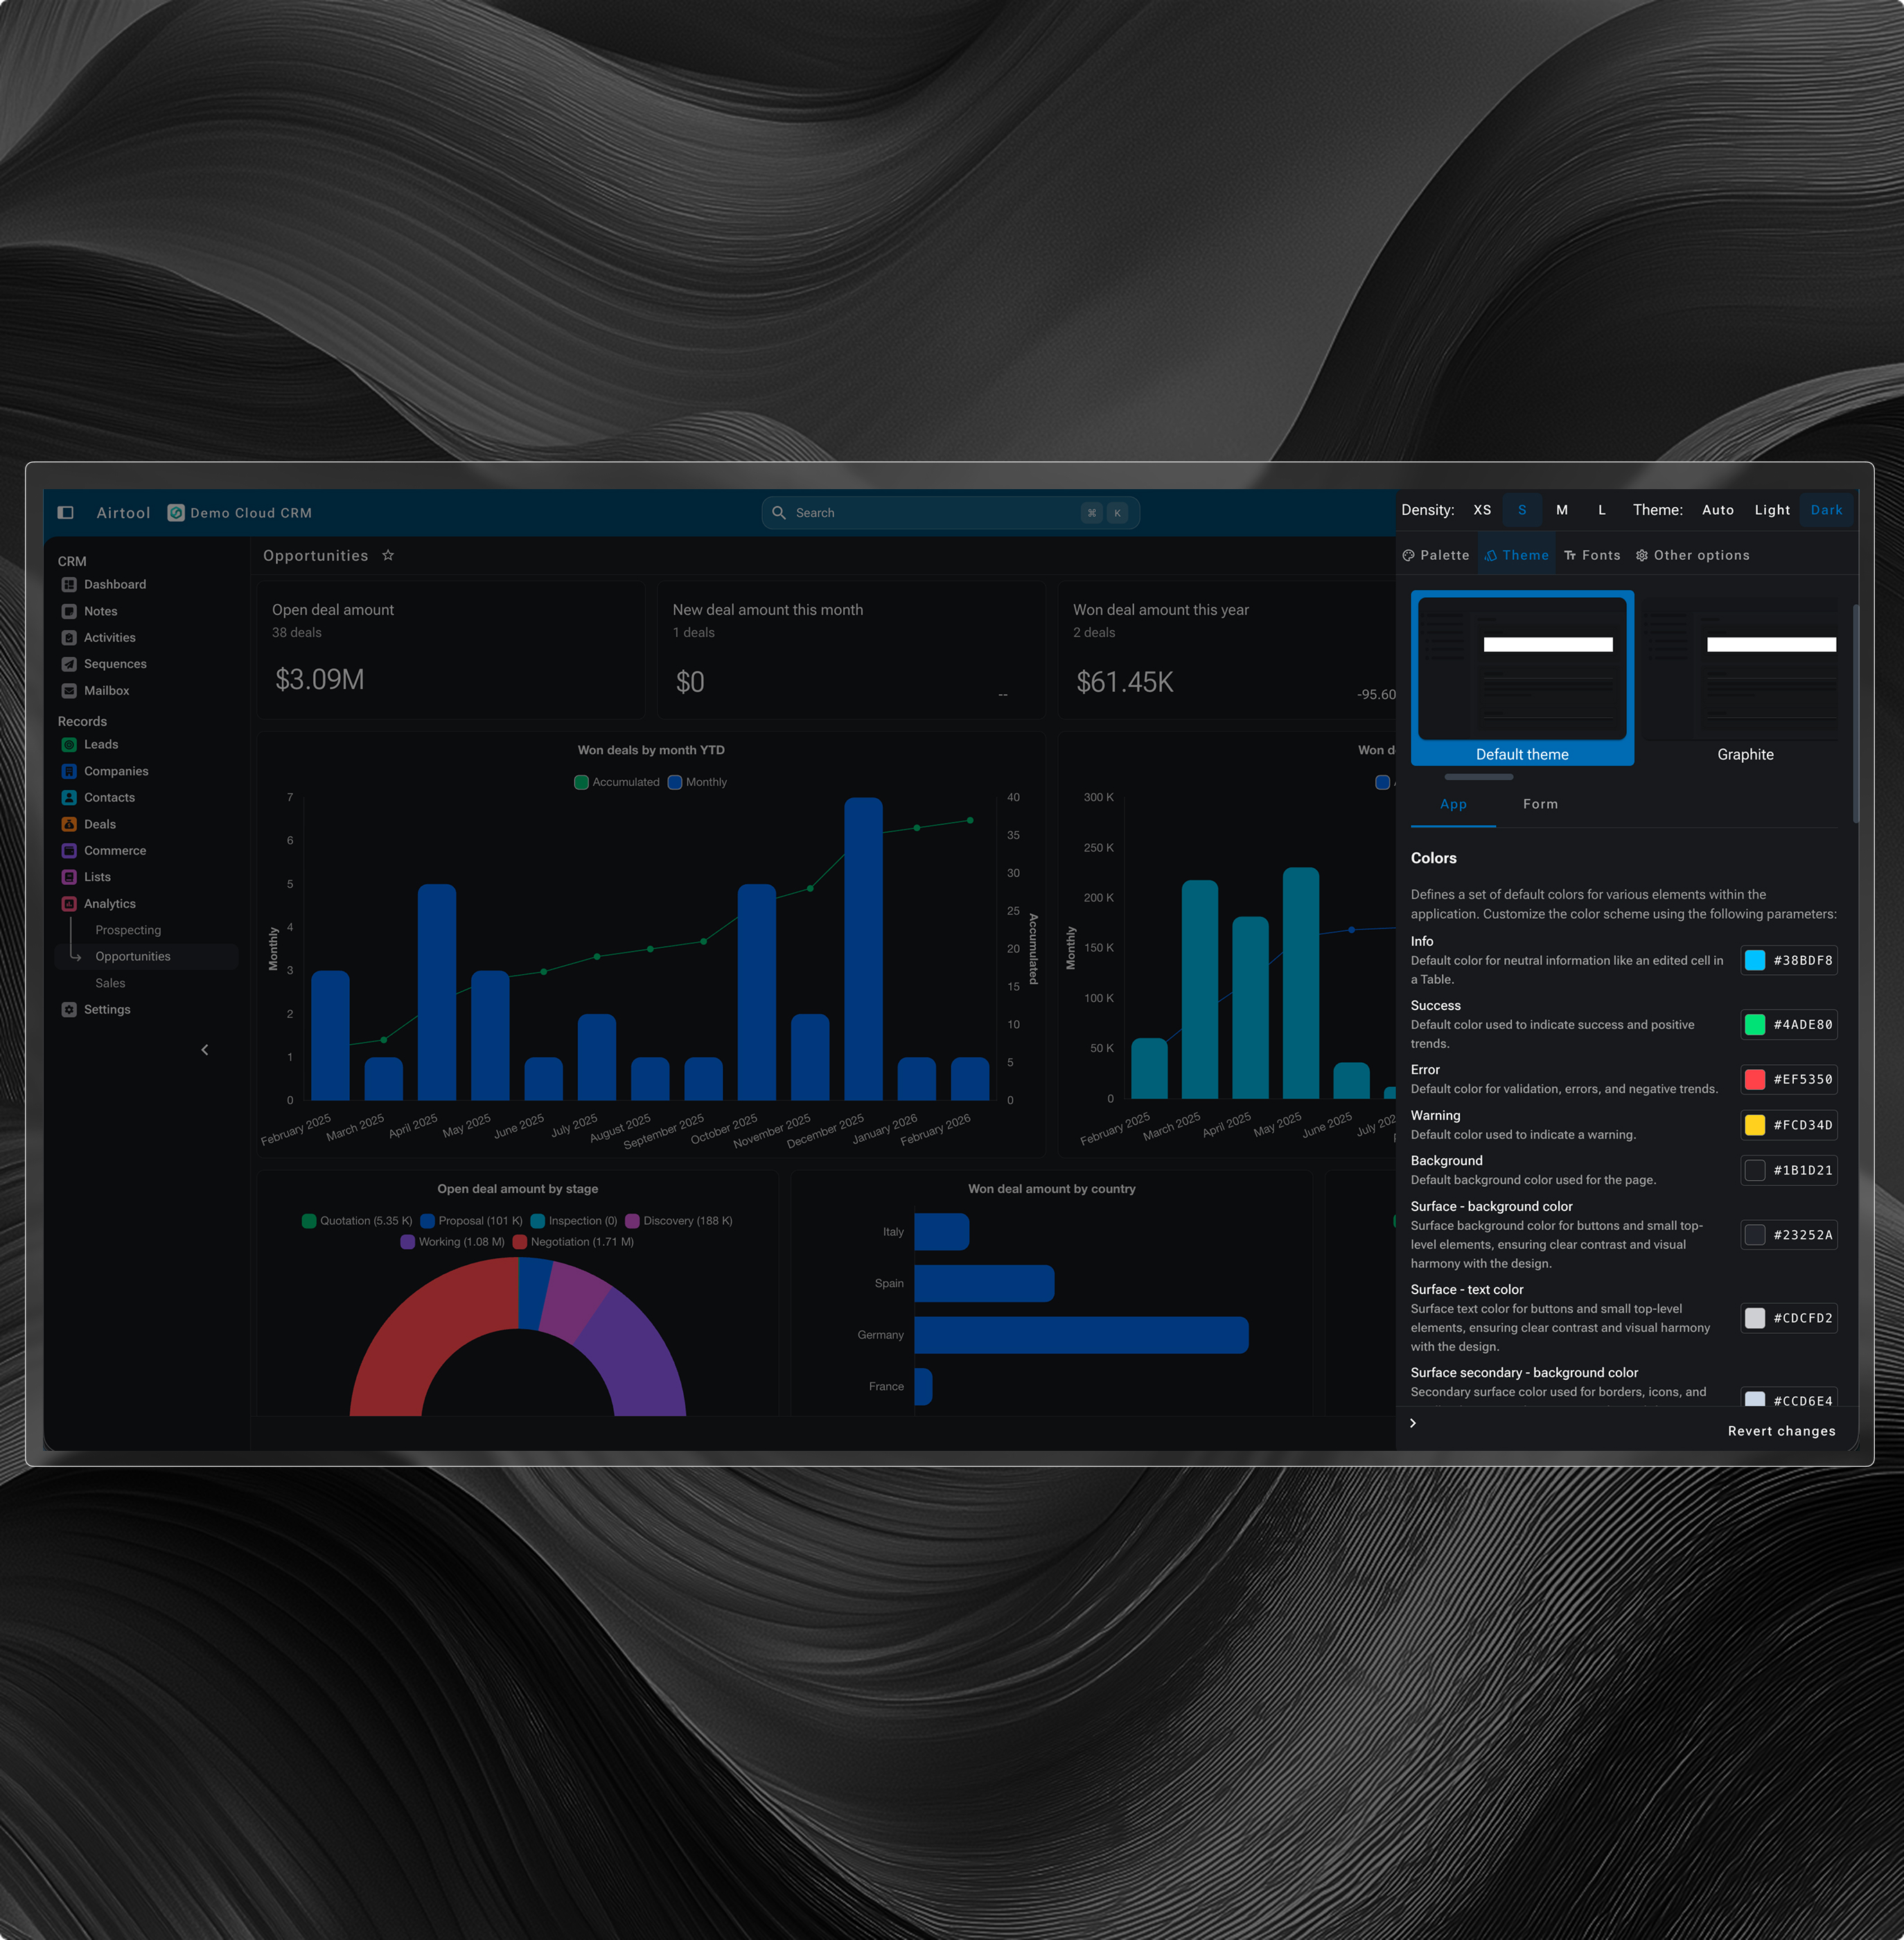The image size is (1904, 1940).
Task: Open the Prospecting analytics page
Action: click(128, 930)
